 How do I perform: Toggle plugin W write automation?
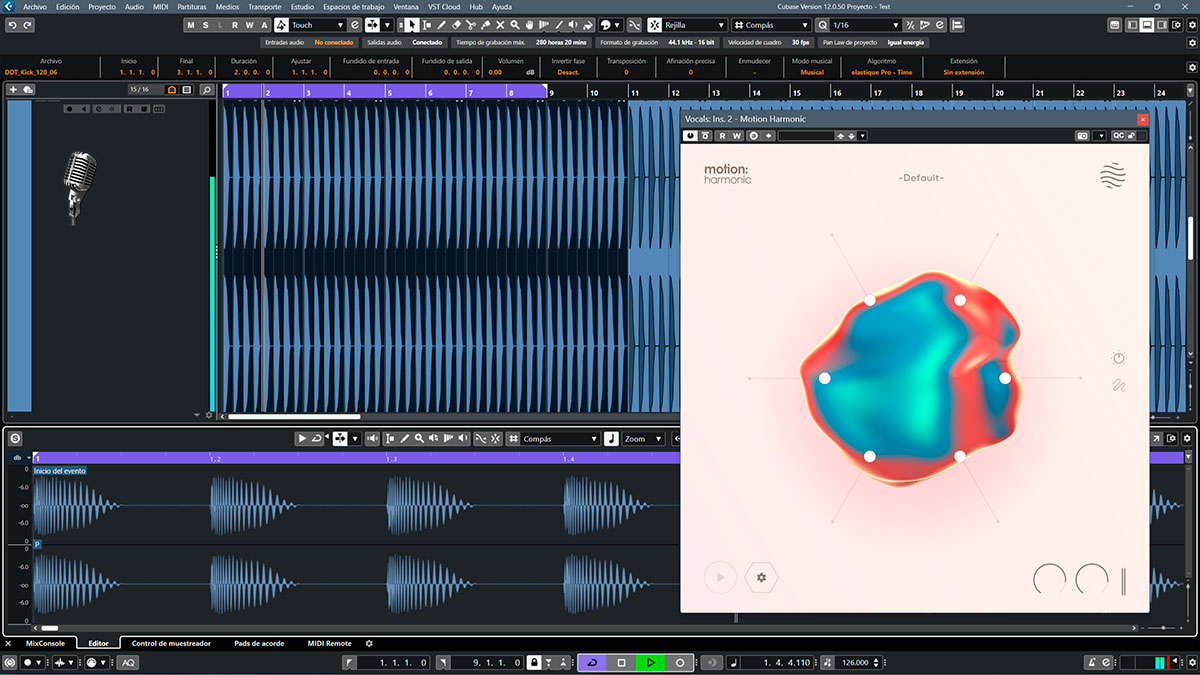pos(738,135)
